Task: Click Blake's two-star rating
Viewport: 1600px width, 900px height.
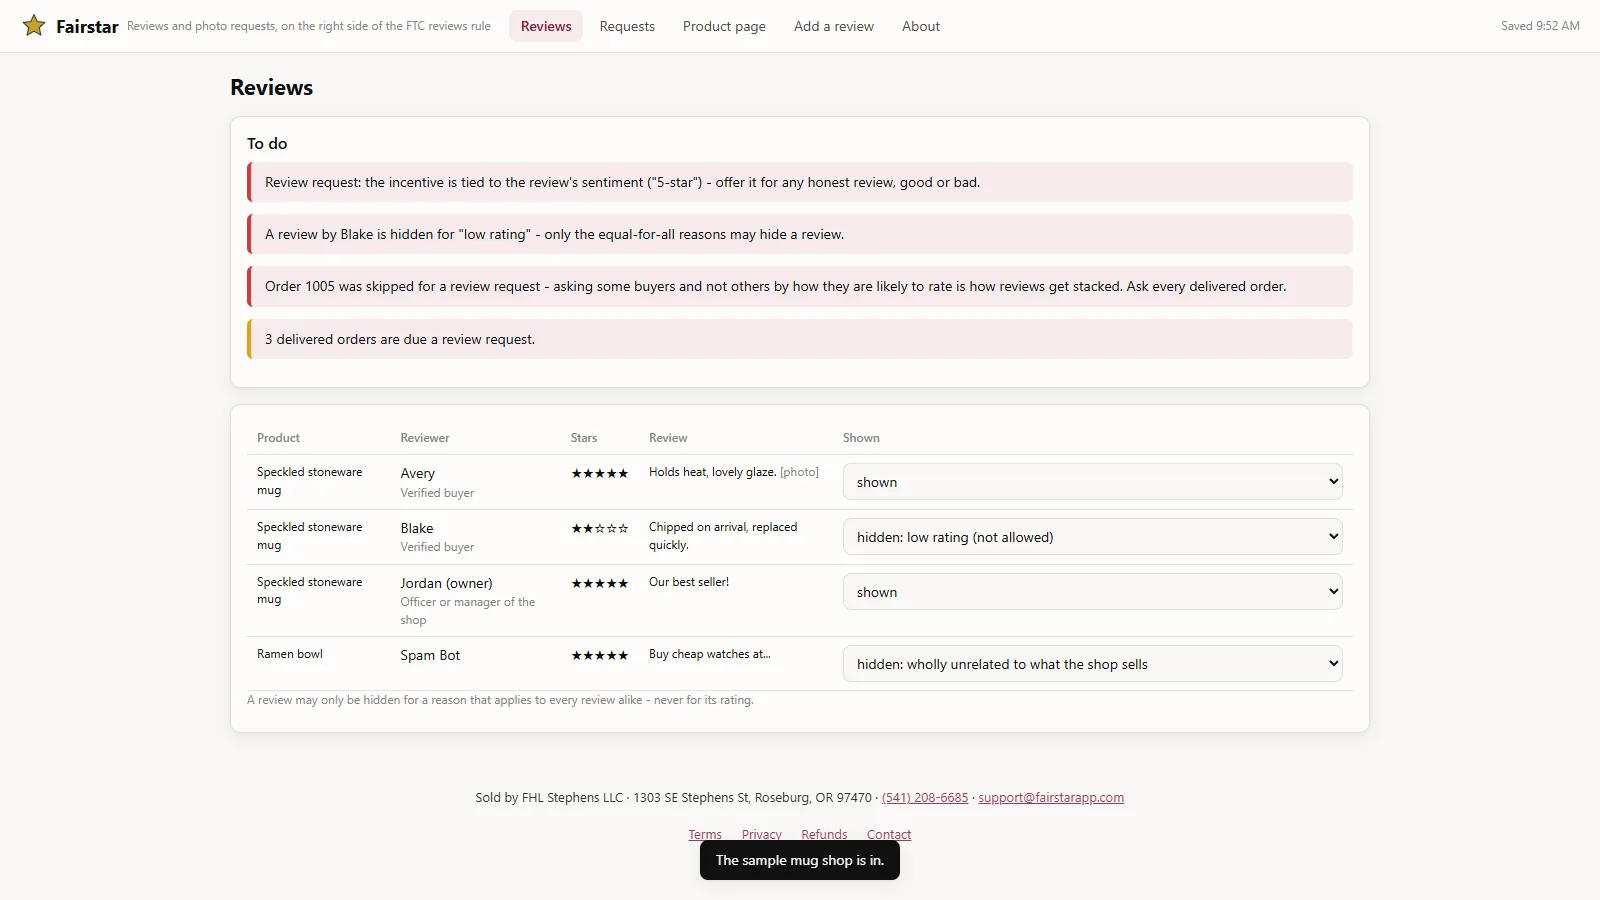Action: coord(600,528)
